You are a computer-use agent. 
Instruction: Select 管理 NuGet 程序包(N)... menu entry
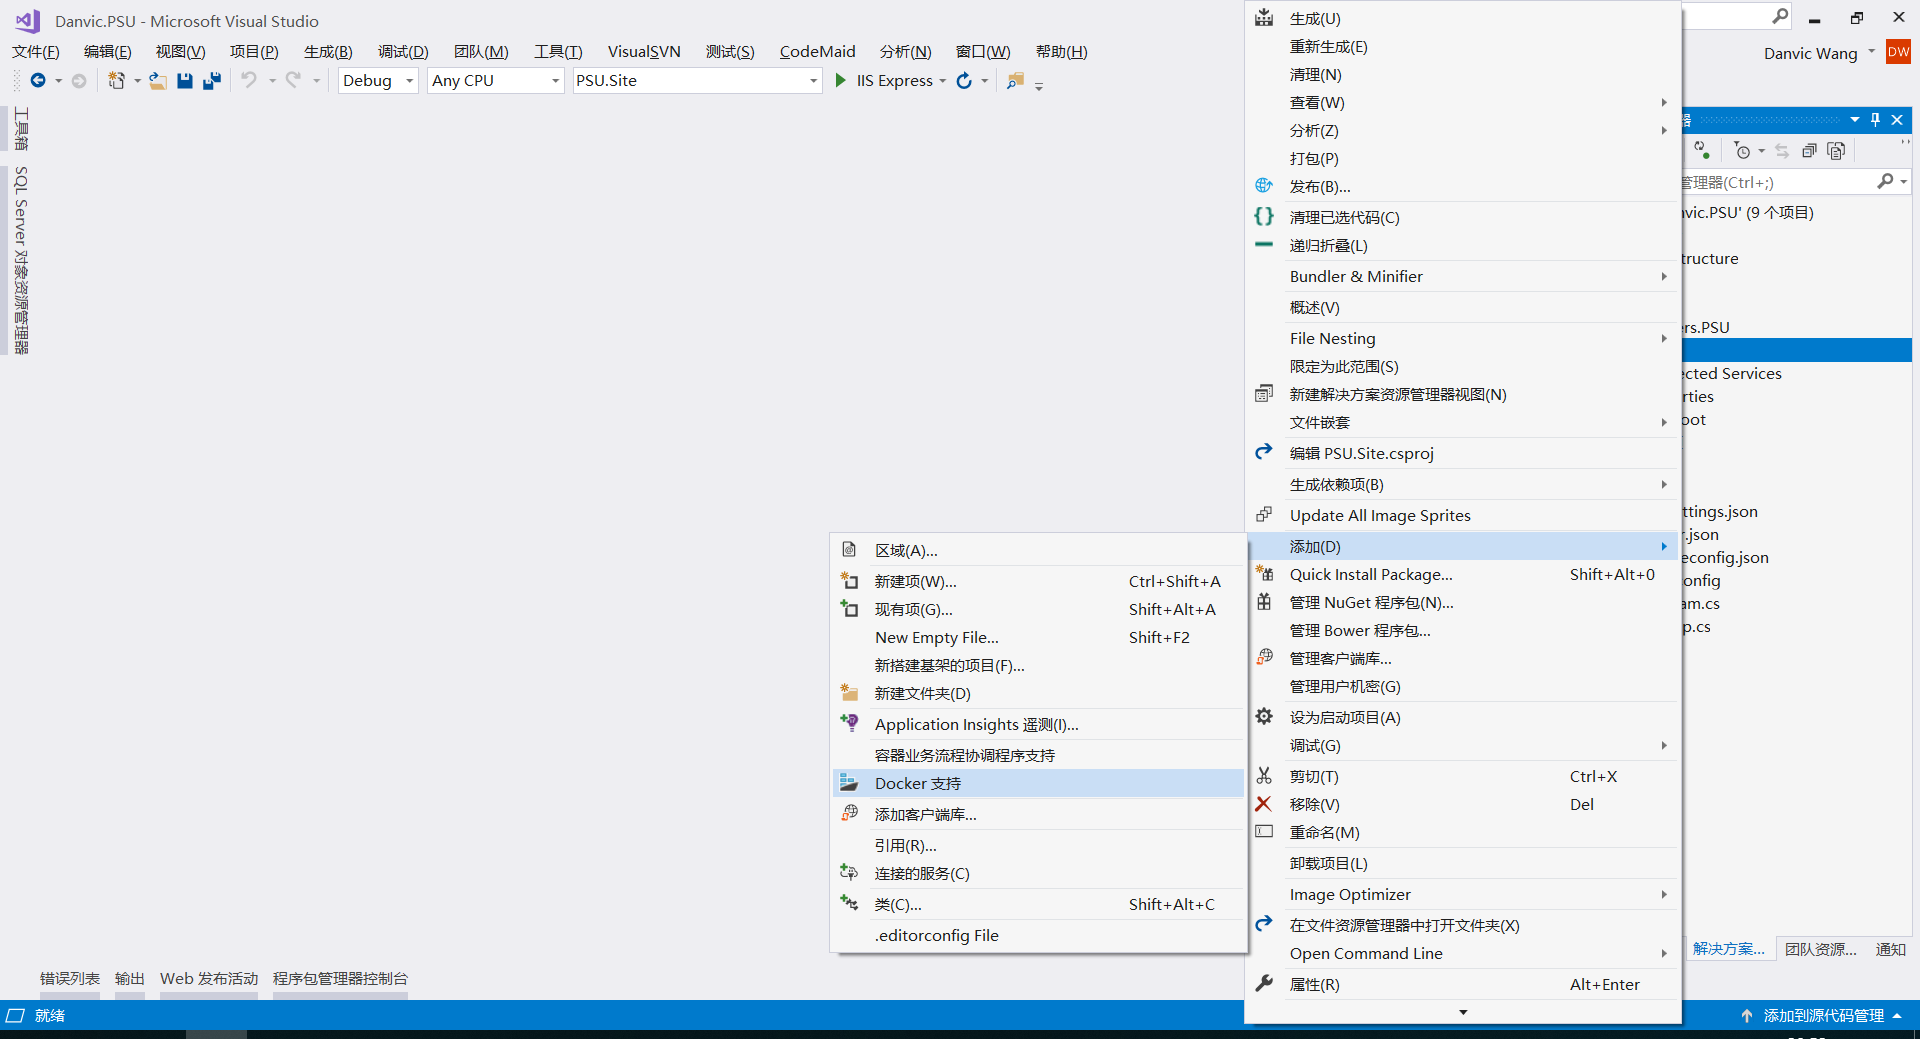click(x=1463, y=602)
